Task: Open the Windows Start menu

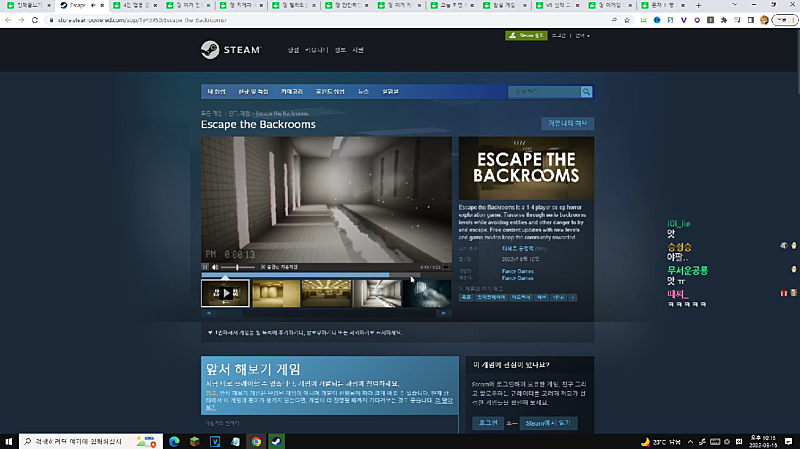Action: (9, 441)
